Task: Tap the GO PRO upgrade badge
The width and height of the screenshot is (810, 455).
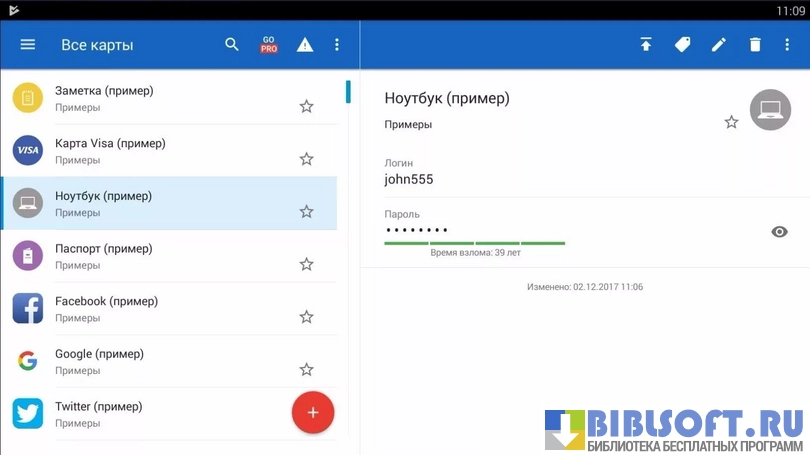Action: [269, 45]
